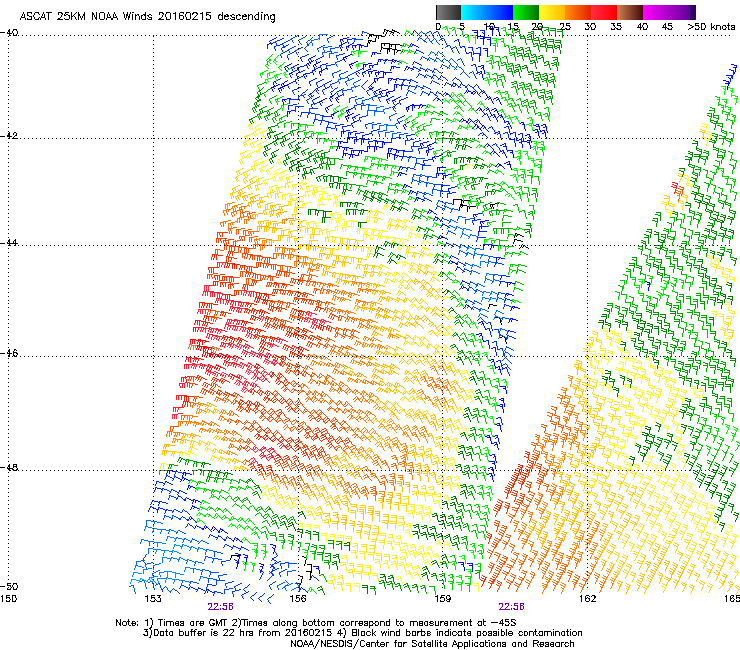Click the longitude label '162'
The image size is (740, 650).
point(587,599)
